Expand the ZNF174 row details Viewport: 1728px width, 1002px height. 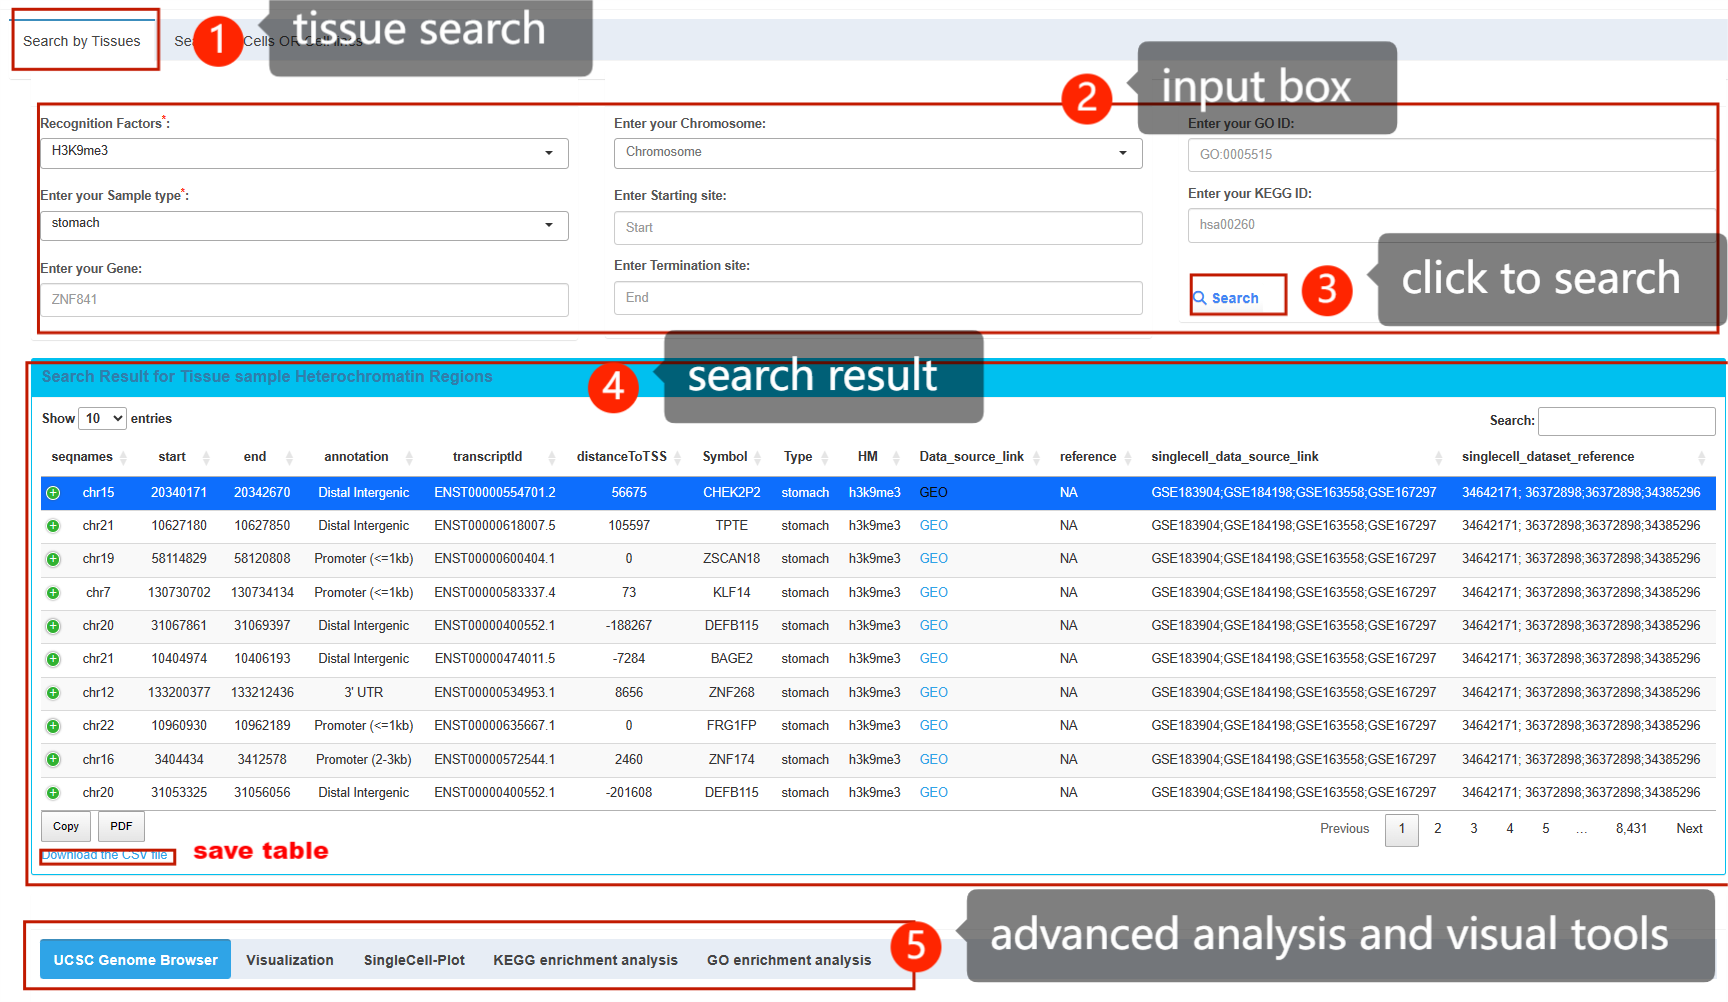click(53, 760)
